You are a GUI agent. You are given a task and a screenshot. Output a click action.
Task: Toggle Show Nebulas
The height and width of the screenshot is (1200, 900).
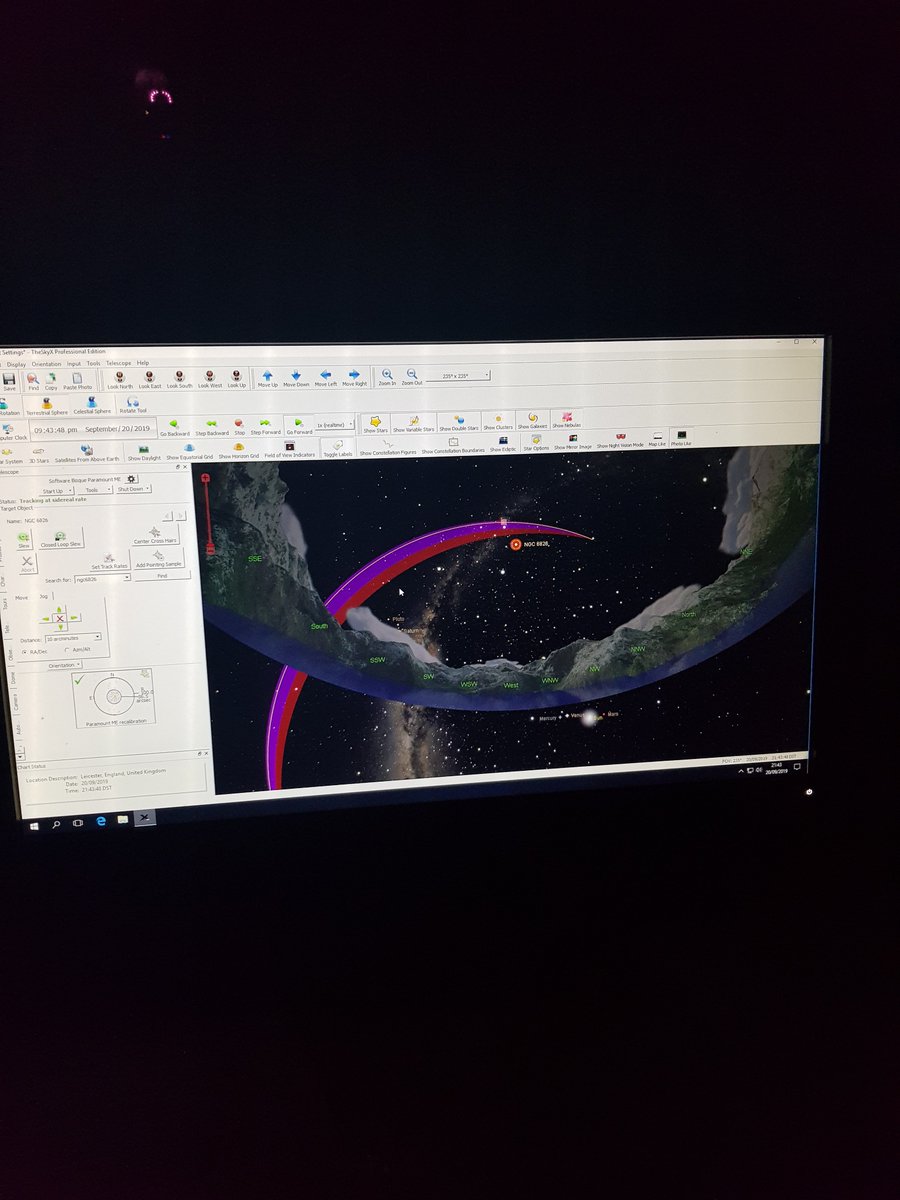point(566,420)
